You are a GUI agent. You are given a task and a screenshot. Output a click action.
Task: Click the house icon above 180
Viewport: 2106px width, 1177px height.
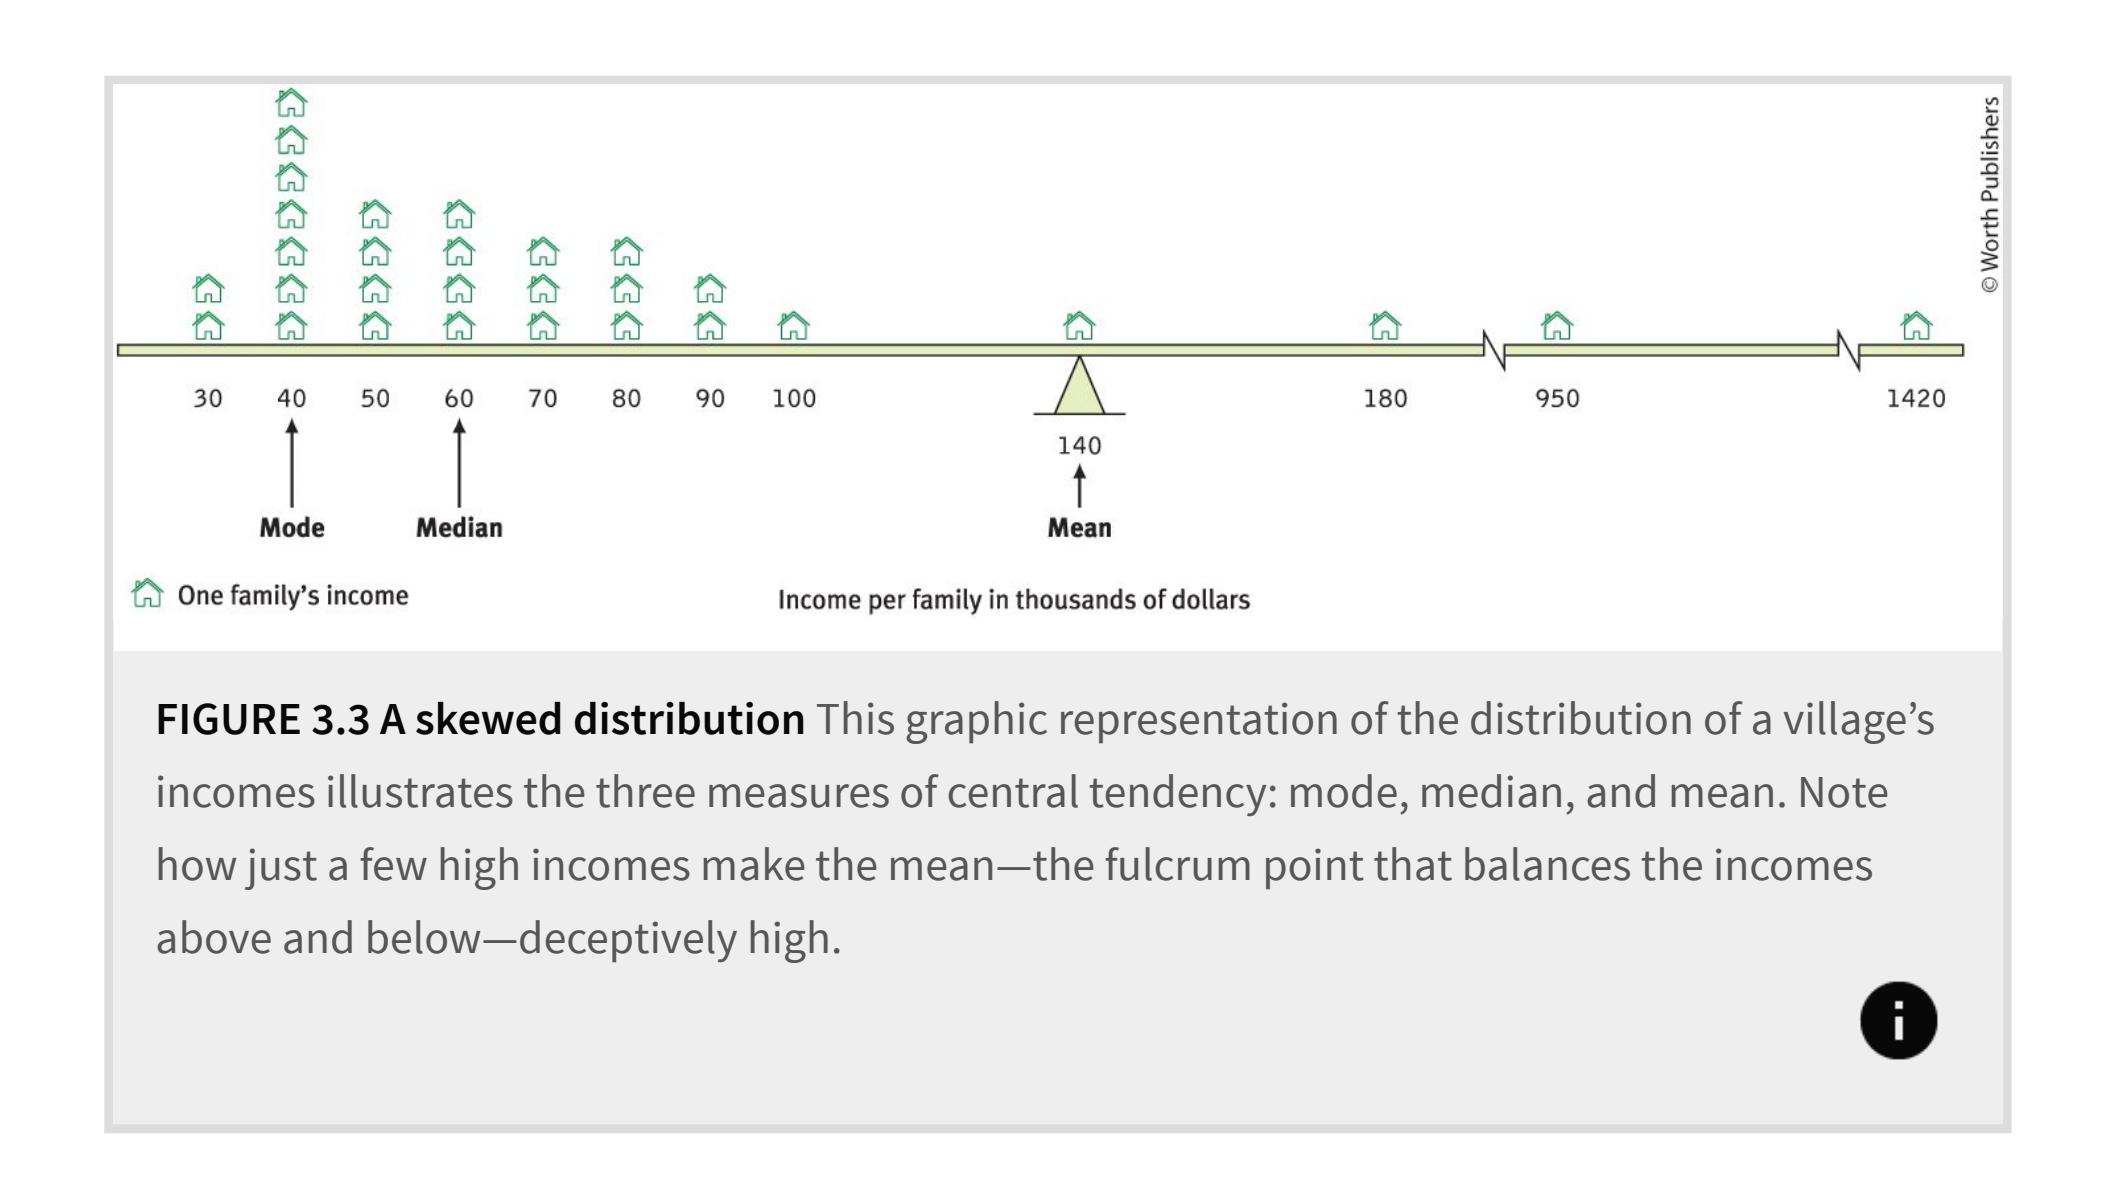(1384, 326)
